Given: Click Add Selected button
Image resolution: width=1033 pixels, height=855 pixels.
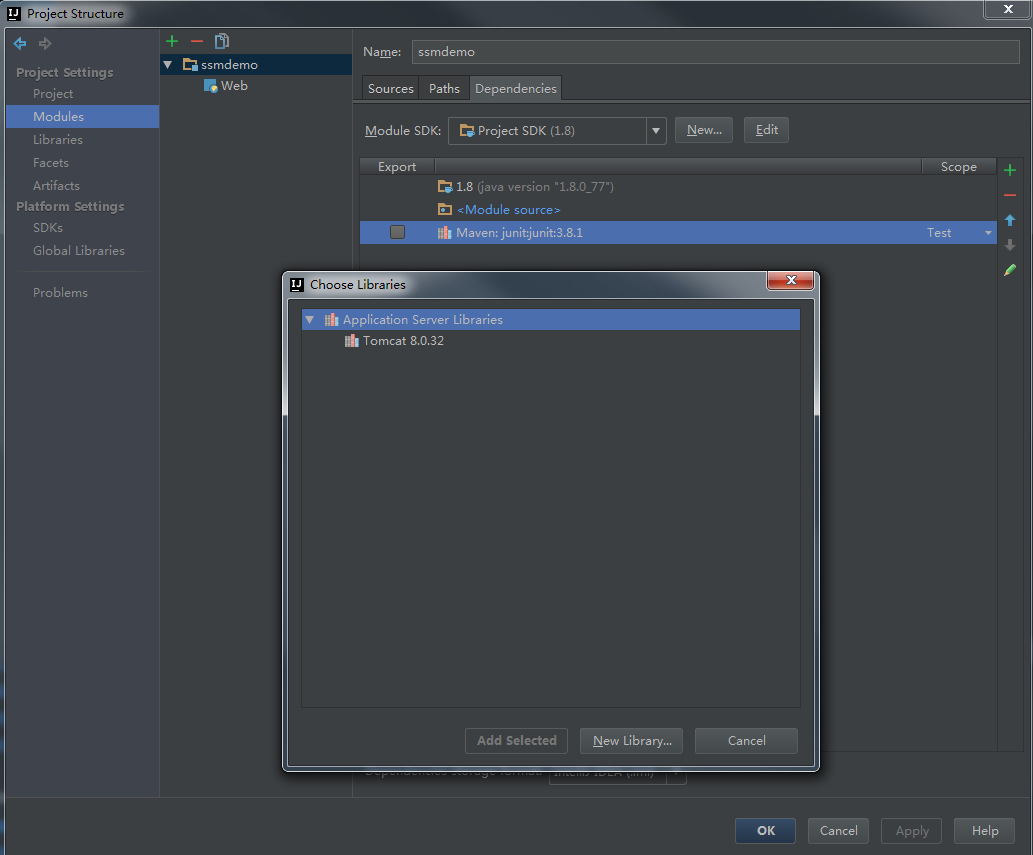Looking at the screenshot, I should [516, 740].
